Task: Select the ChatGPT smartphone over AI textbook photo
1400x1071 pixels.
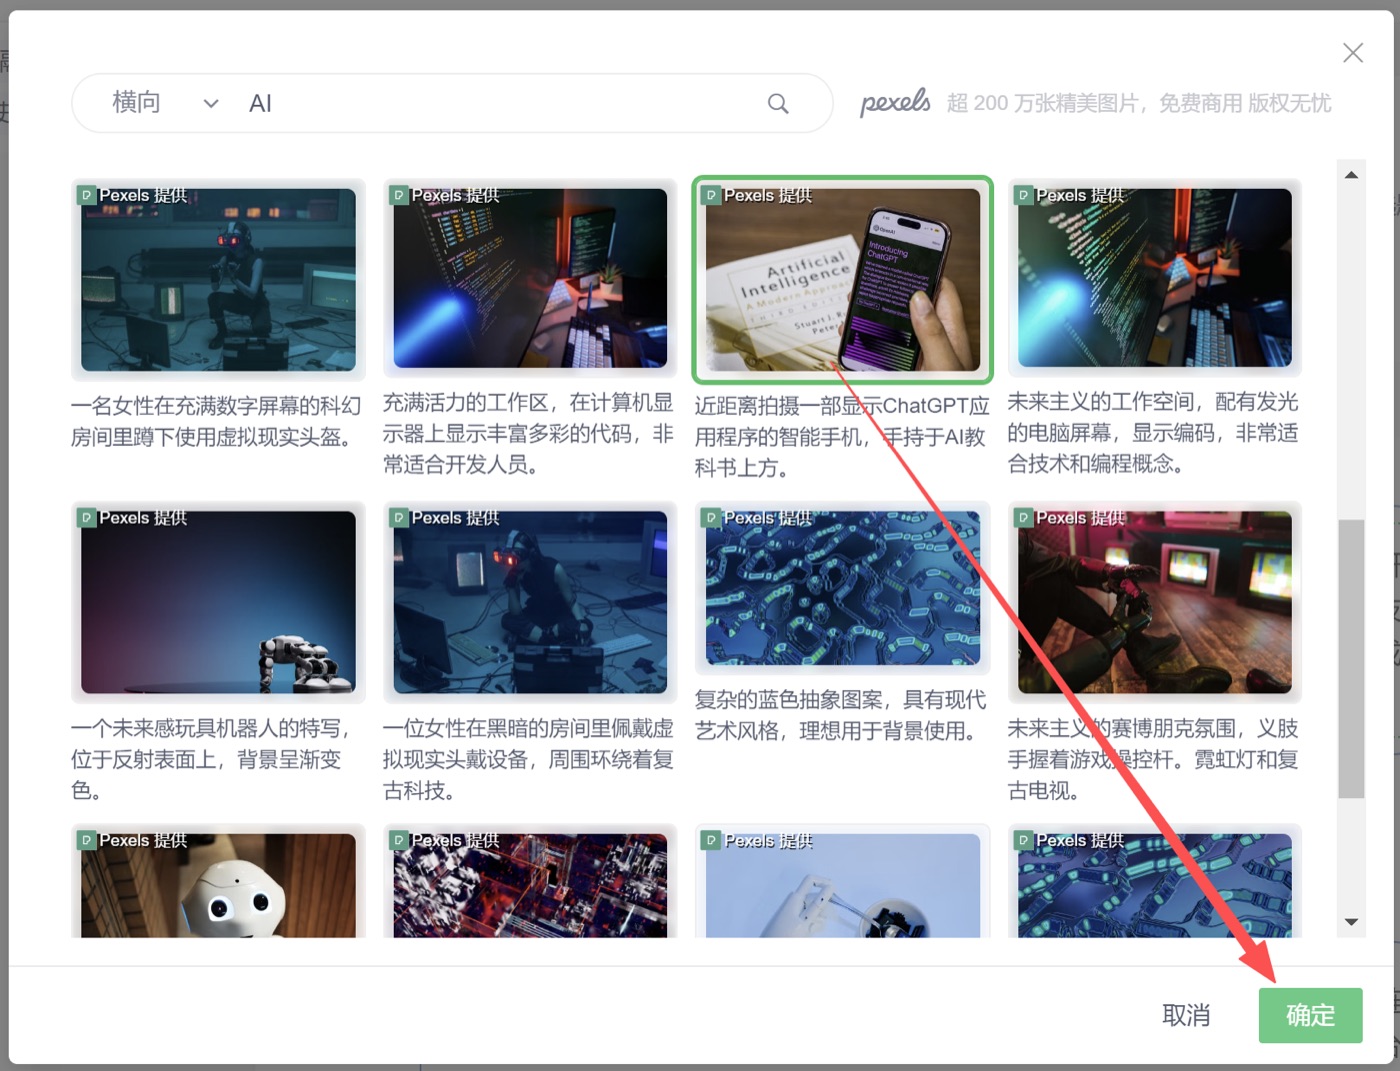Action: point(843,280)
